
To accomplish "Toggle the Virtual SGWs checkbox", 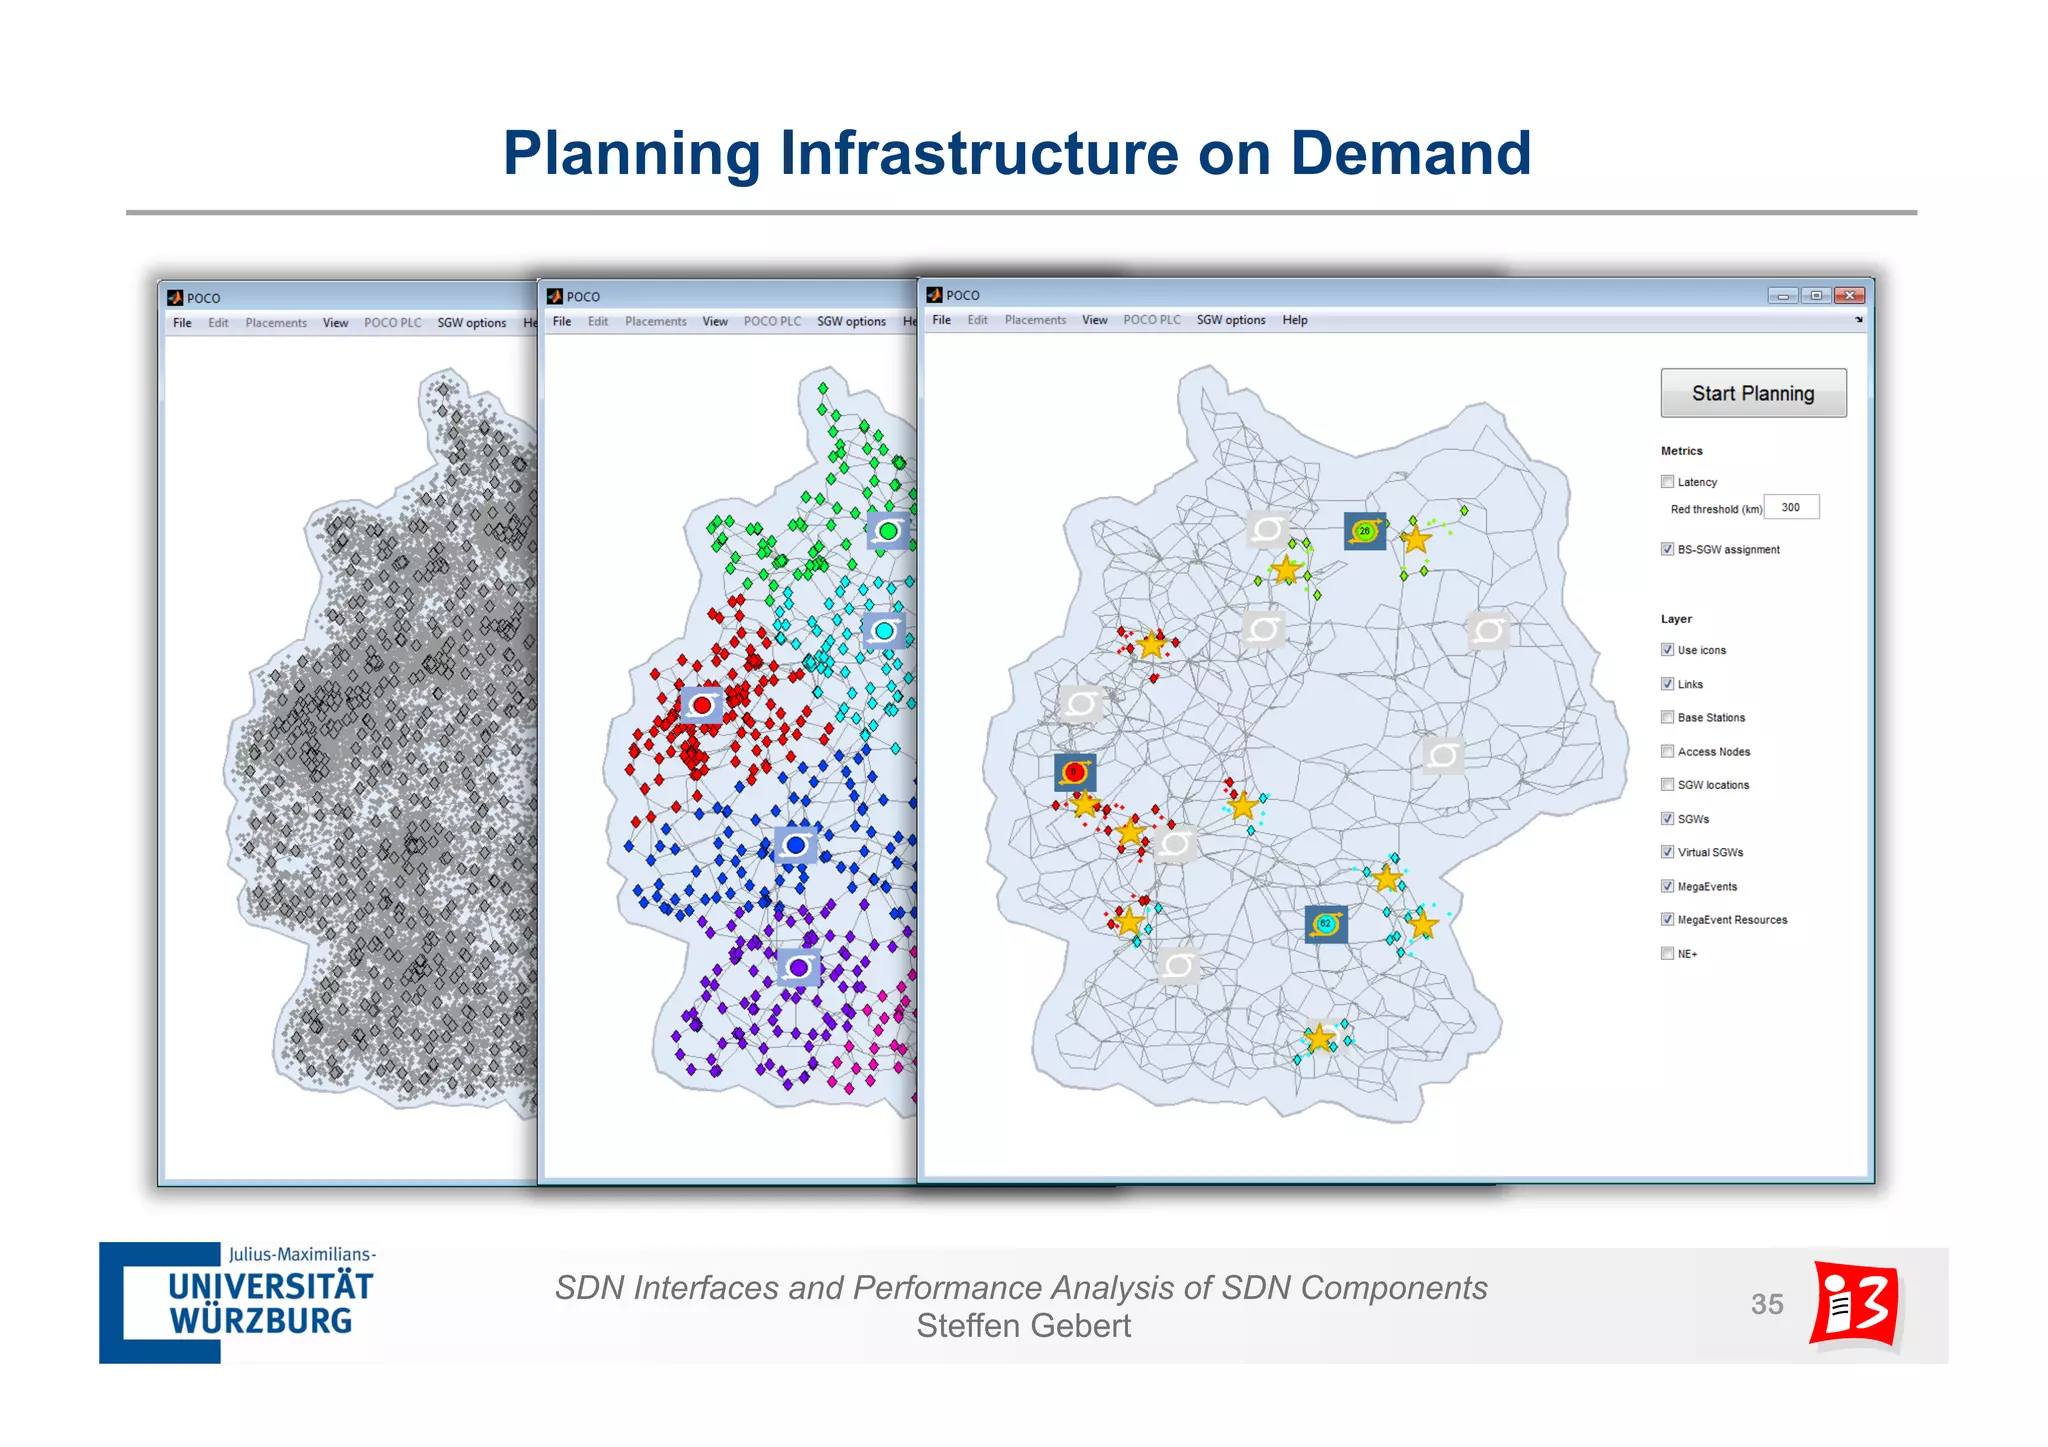I will [x=1667, y=852].
